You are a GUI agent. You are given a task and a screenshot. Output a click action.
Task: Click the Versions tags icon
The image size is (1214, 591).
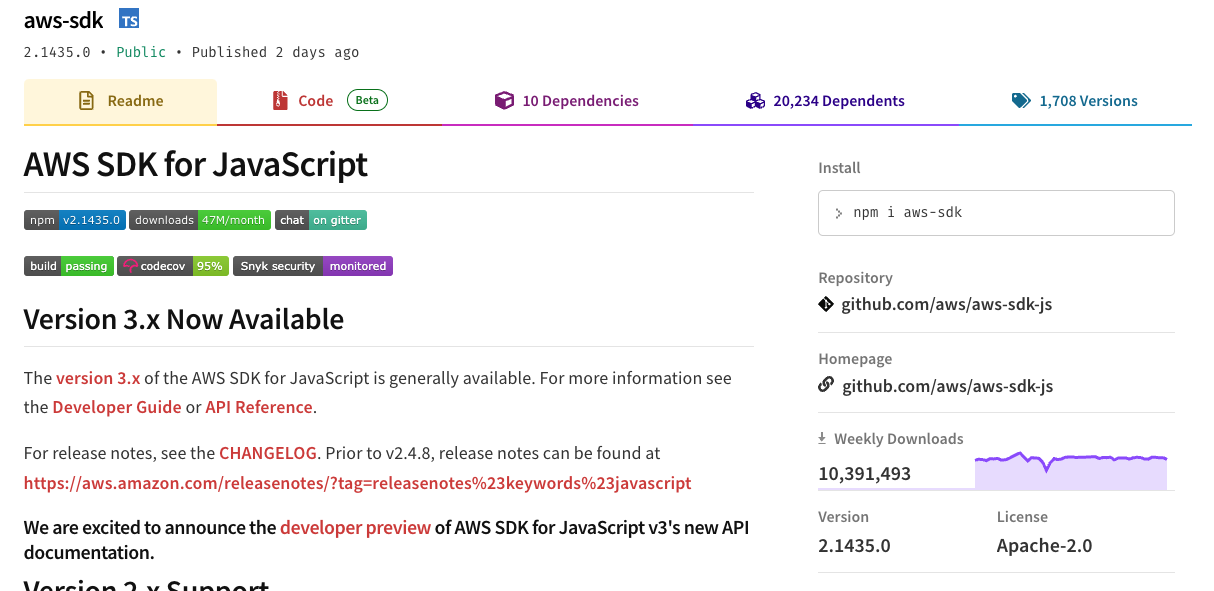click(x=1021, y=101)
